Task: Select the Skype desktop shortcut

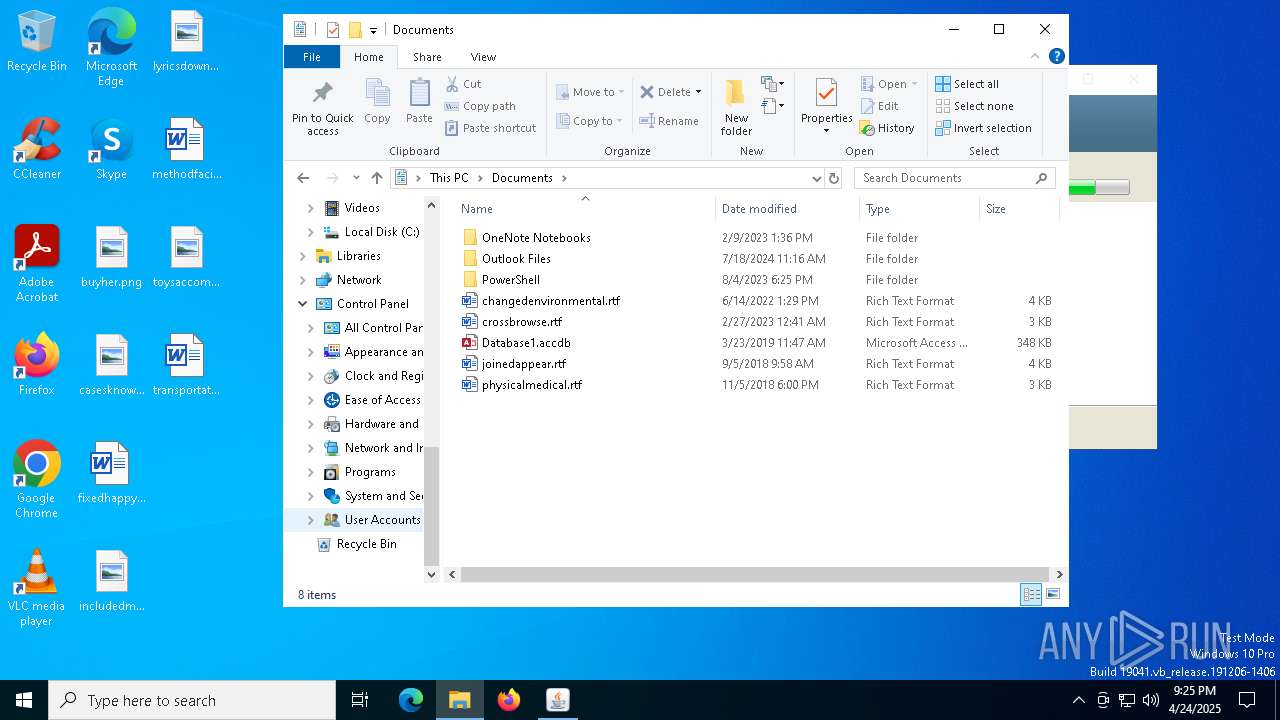Action: pos(111,148)
